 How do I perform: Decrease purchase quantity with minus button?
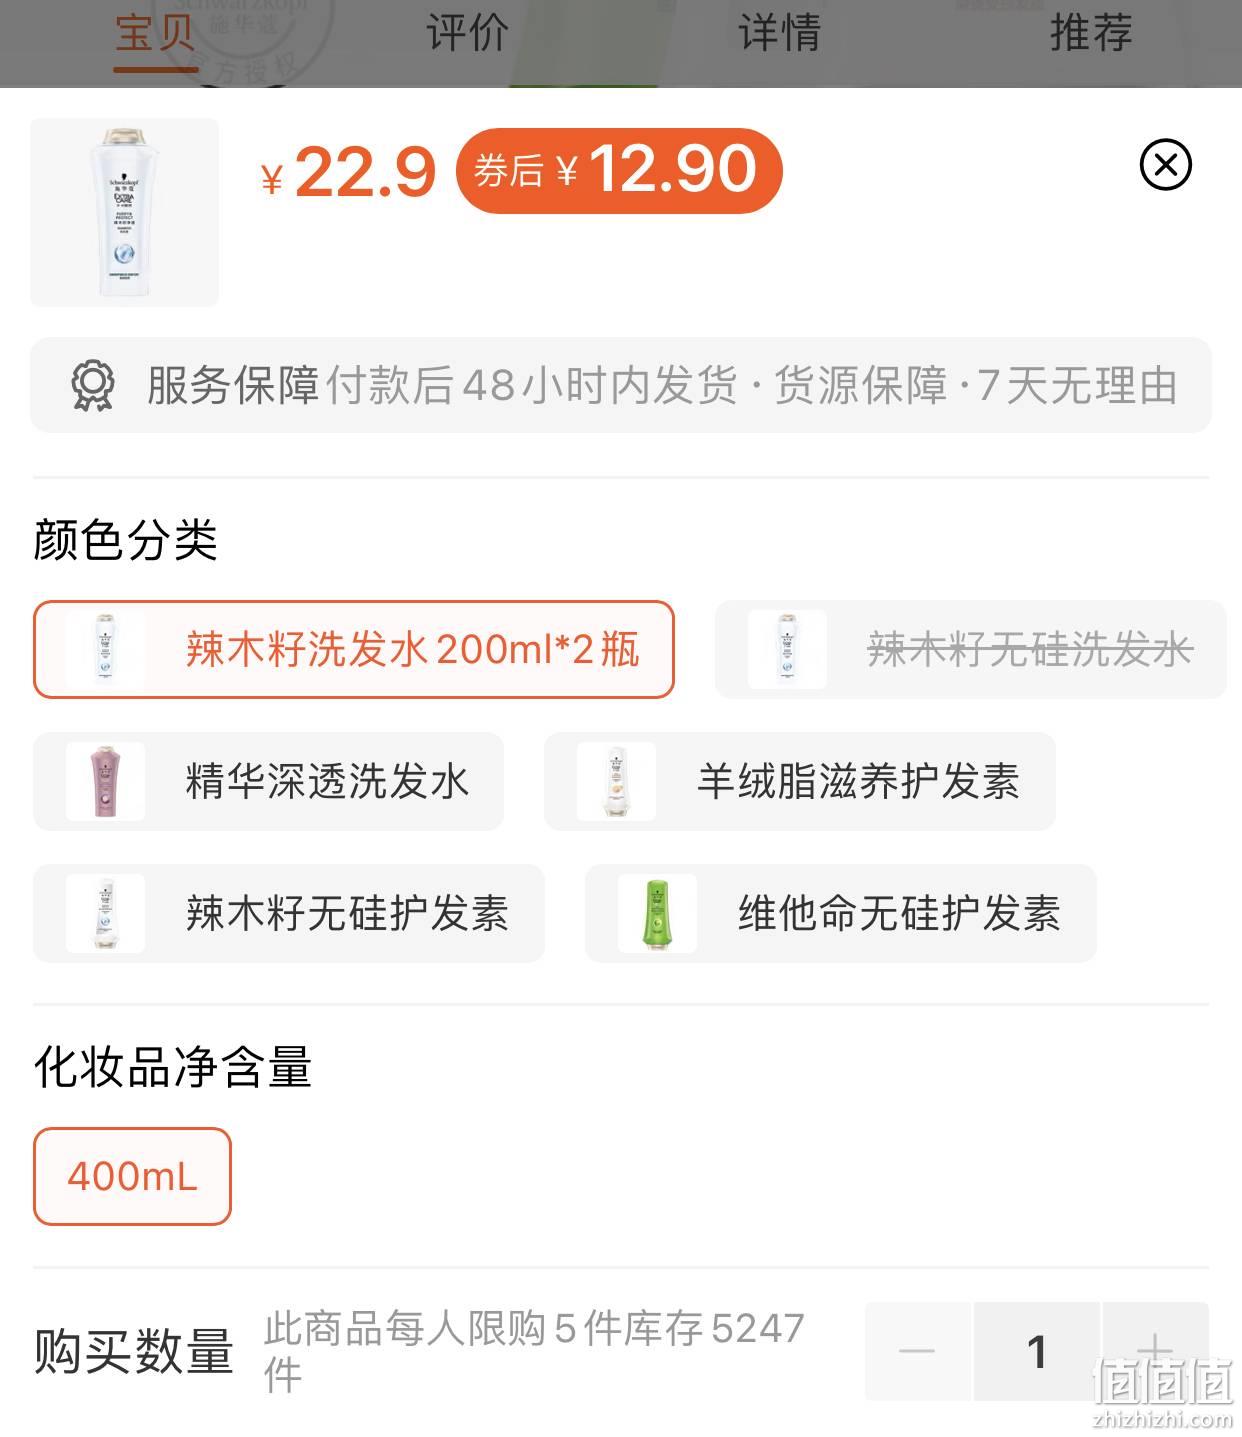pos(917,1351)
